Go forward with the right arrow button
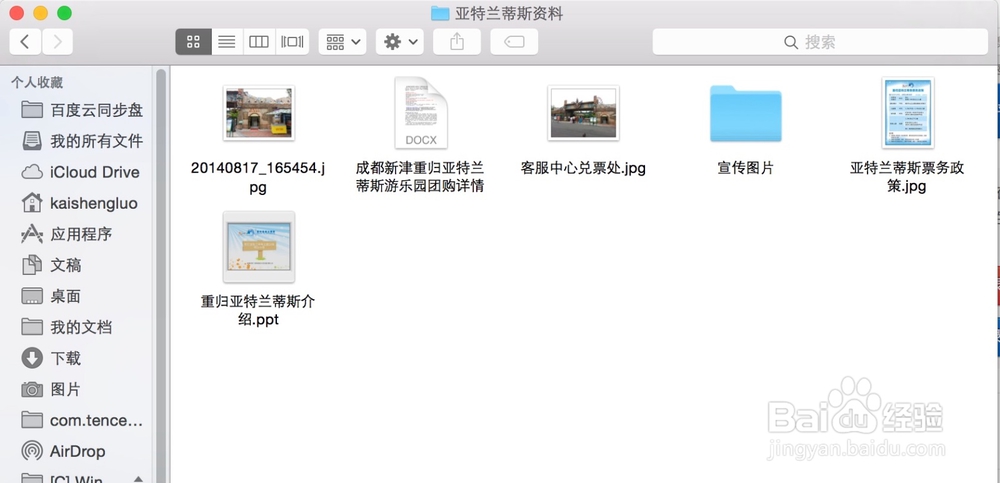Viewport: 1000px width, 483px height. pyautogui.click(x=57, y=42)
